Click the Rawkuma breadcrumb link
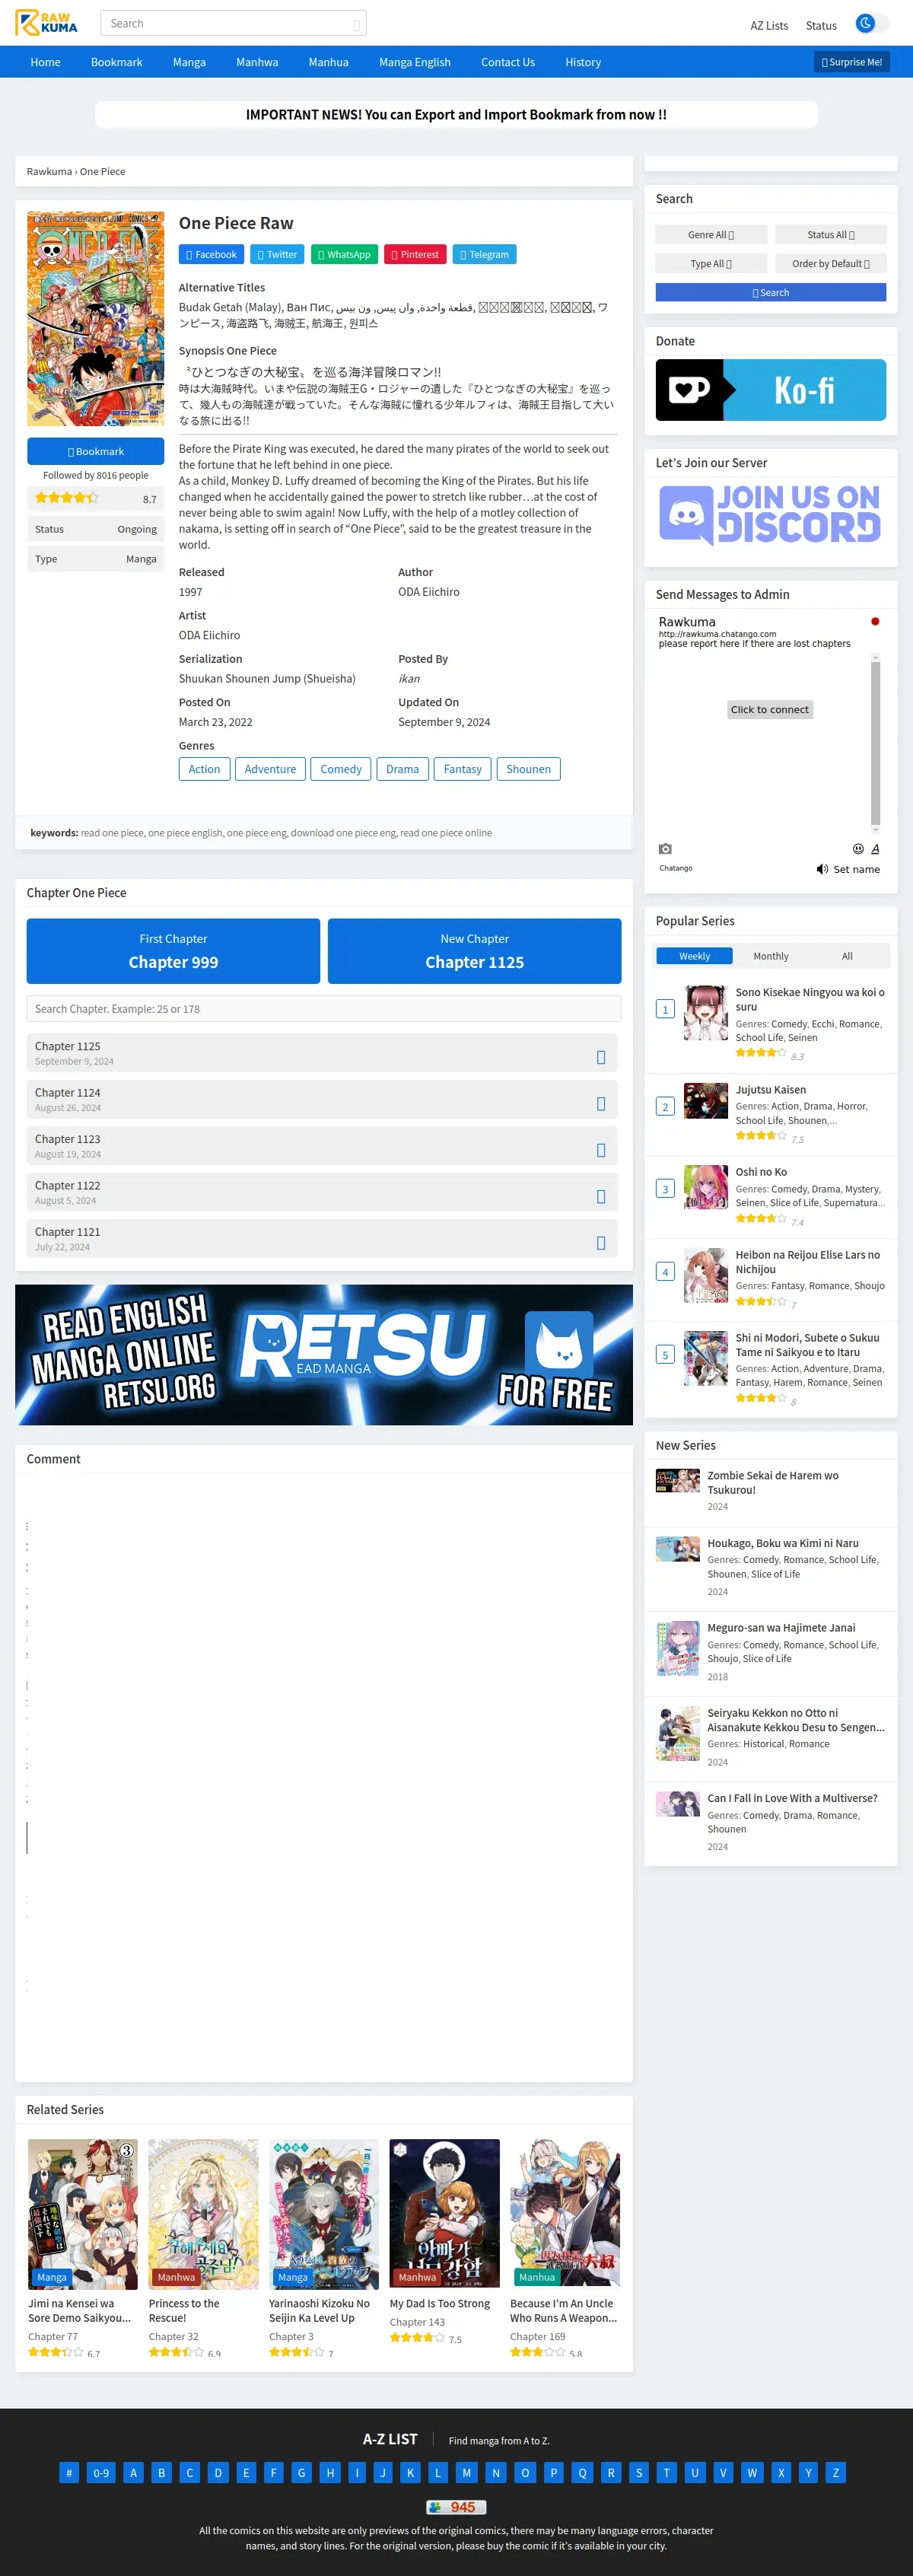 pyautogui.click(x=49, y=172)
